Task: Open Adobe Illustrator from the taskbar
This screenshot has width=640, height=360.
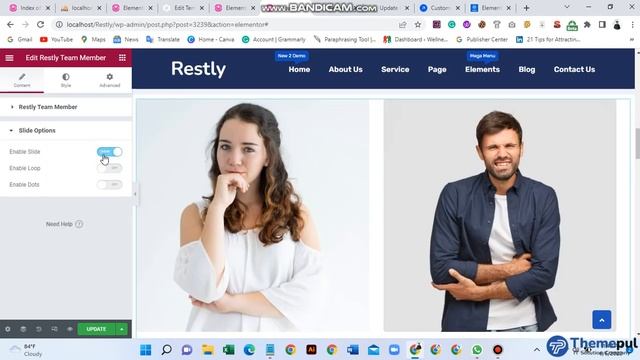Action: pyautogui.click(x=311, y=350)
